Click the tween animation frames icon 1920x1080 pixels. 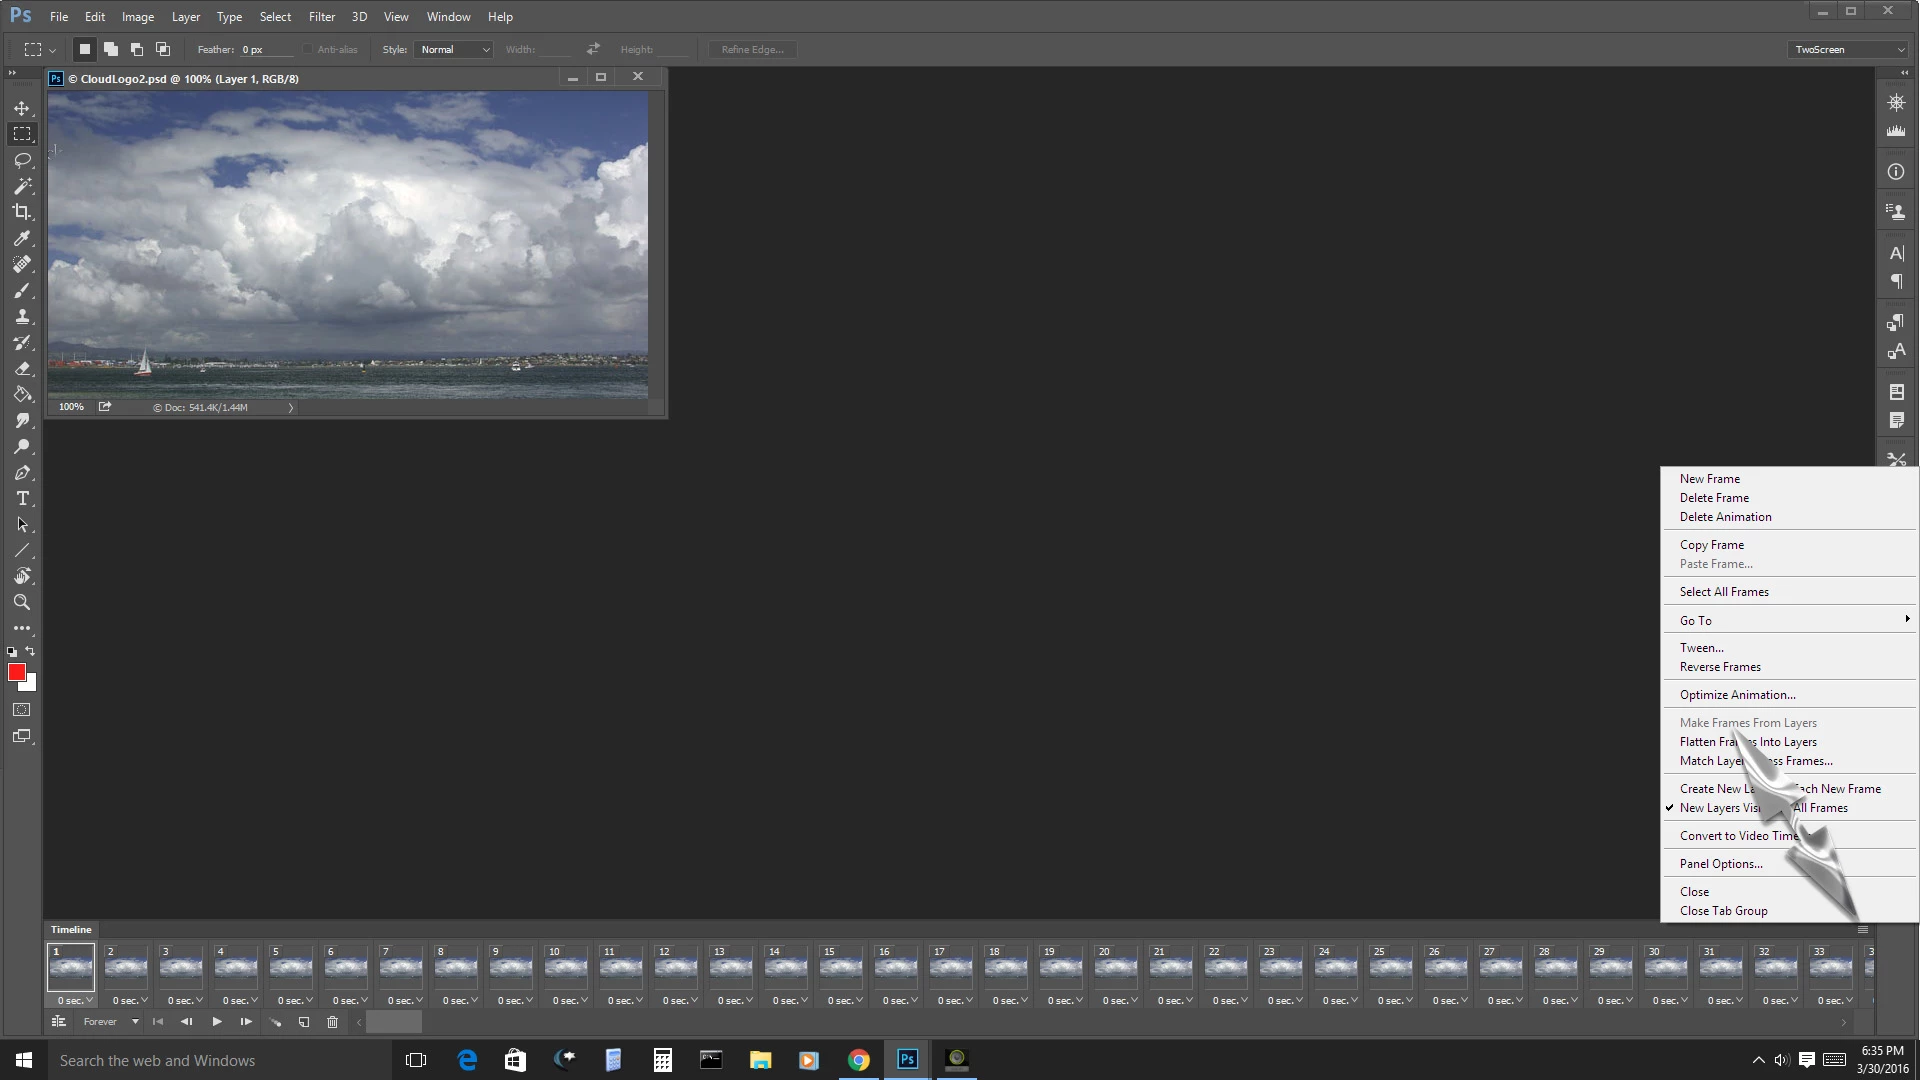click(x=275, y=1022)
